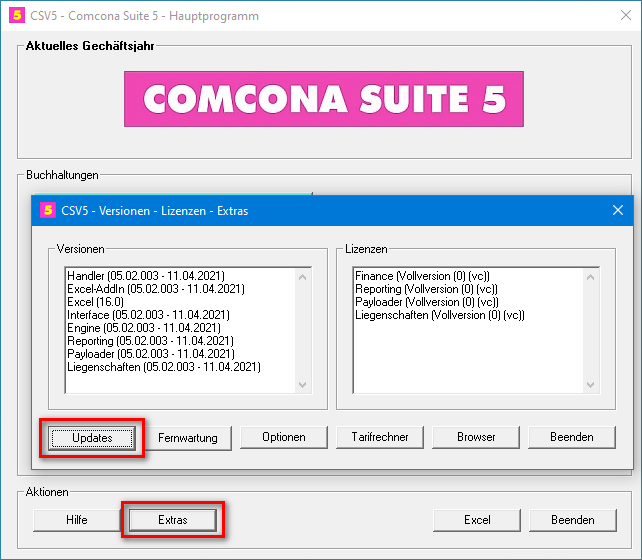
Task: Click down arrow of Versionen list scrollbar
Action: click(x=303, y=384)
